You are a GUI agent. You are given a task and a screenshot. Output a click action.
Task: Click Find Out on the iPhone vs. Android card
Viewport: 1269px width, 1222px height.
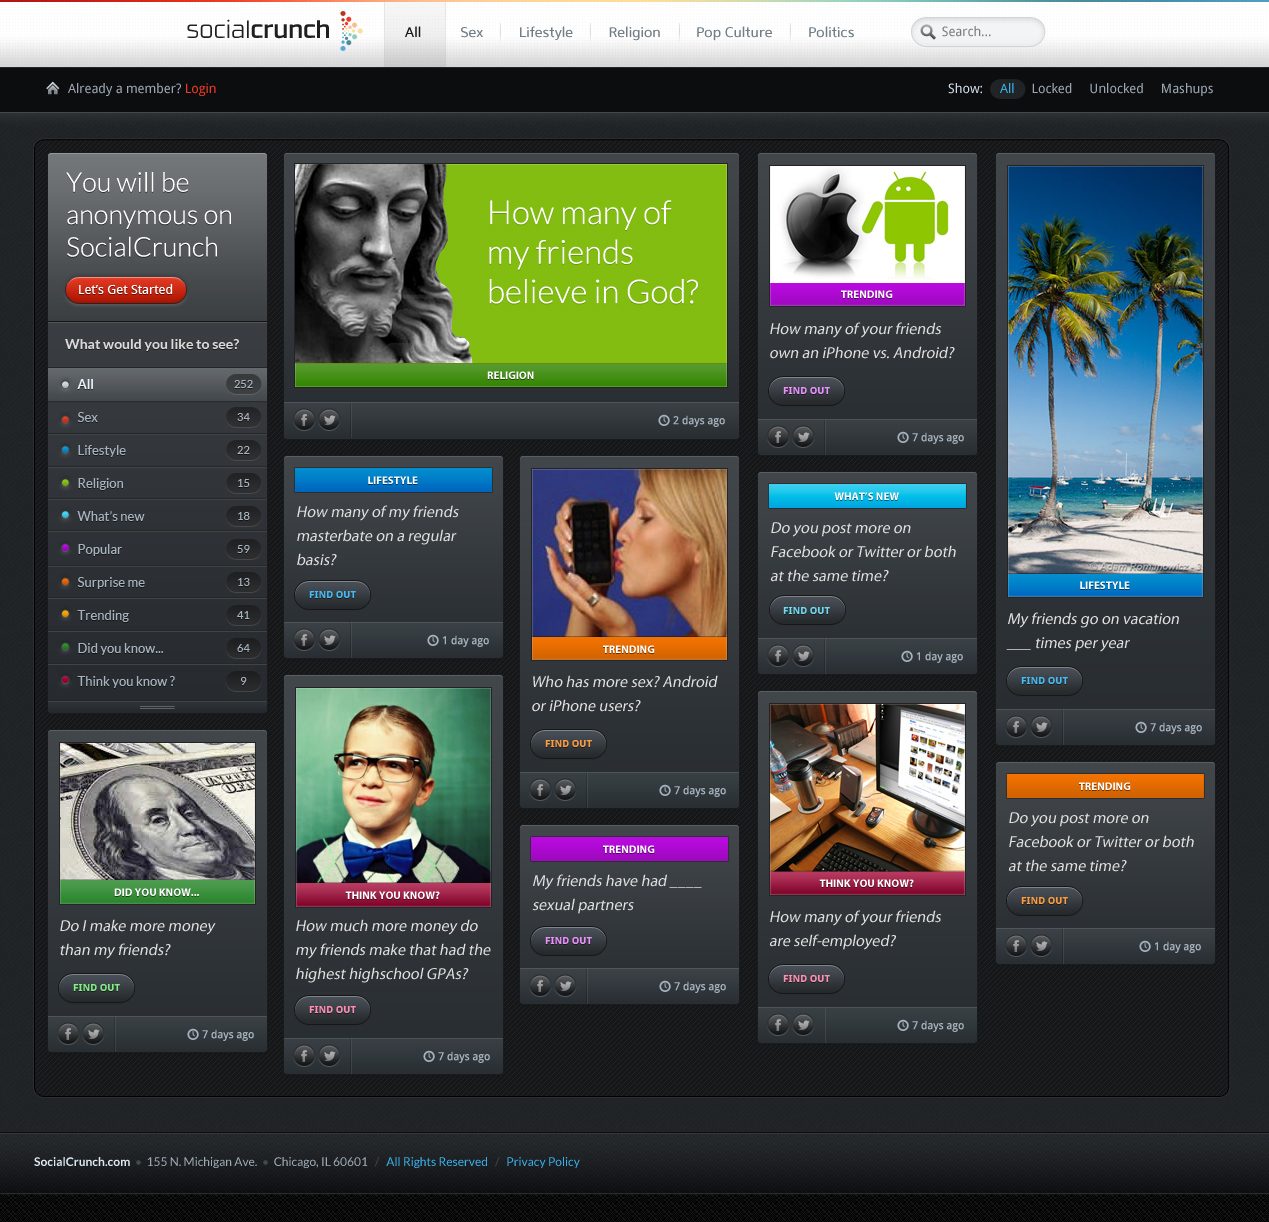click(x=807, y=391)
